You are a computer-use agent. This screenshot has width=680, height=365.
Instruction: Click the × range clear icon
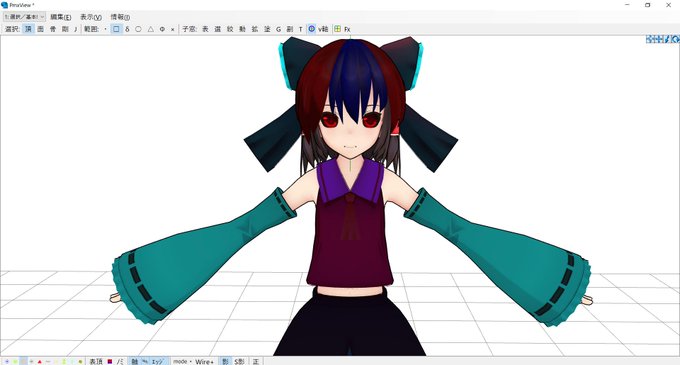[173, 29]
